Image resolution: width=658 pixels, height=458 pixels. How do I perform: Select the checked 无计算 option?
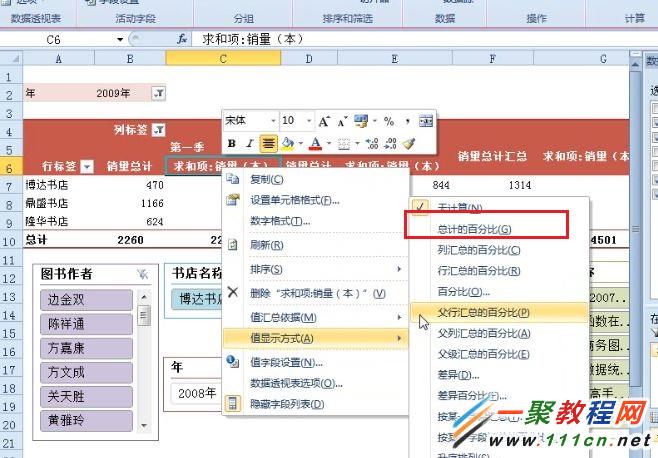tap(499, 207)
